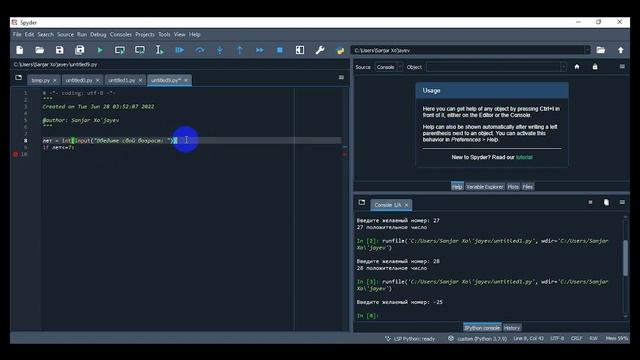Screen dimensions: 640x360
Task: Open the View menu
Action: (x=180, y=35)
